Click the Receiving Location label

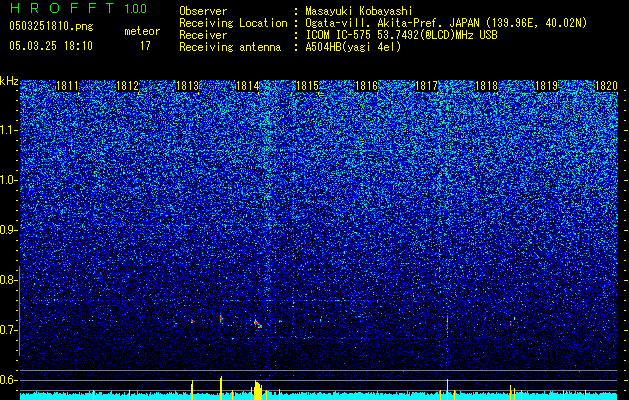coord(233,23)
